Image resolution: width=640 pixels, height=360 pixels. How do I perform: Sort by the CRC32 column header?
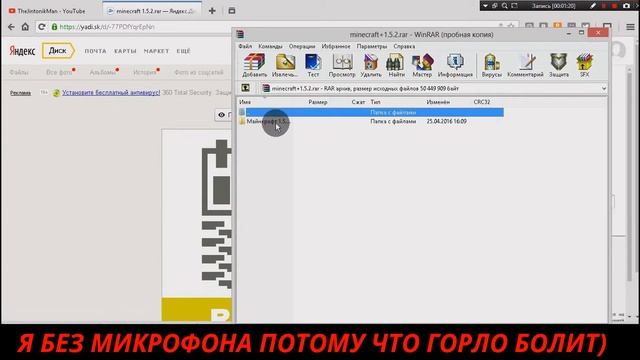[482, 102]
